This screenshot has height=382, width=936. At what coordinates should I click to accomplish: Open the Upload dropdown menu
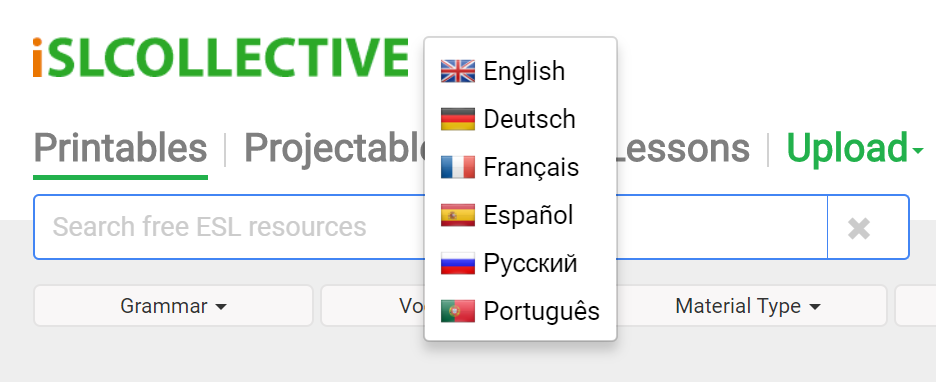(855, 147)
